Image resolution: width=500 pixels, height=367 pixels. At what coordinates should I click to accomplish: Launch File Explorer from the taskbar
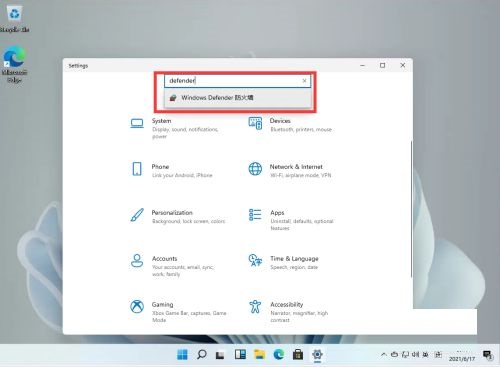pos(259,355)
